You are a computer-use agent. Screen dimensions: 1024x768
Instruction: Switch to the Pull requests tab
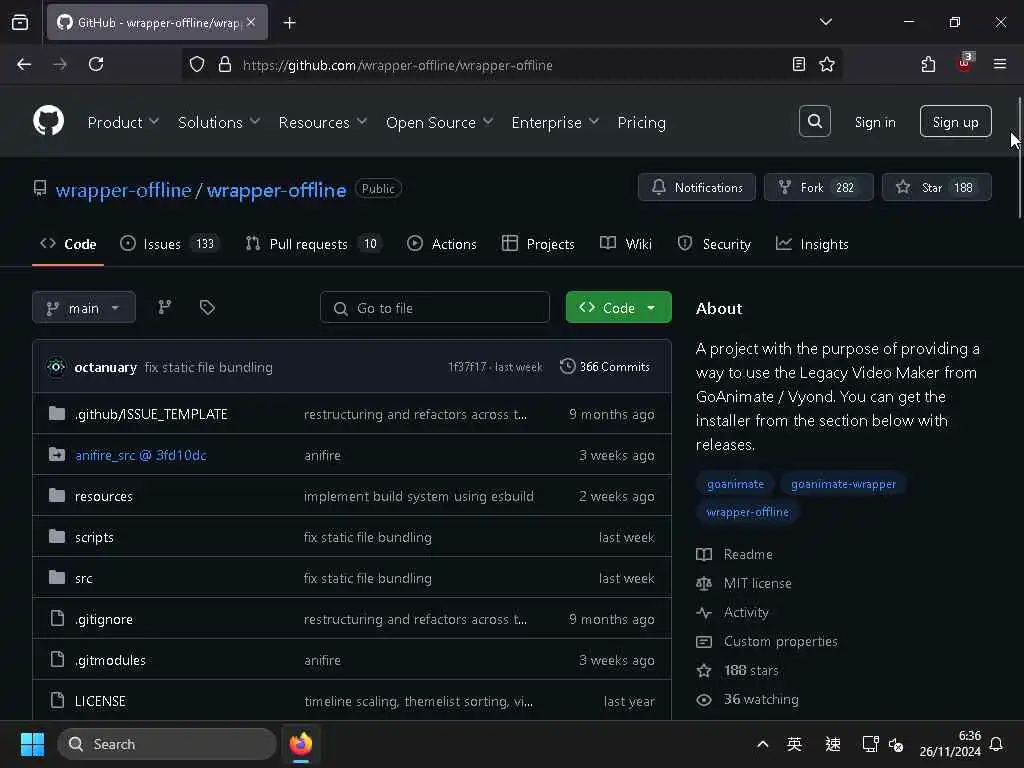click(312, 244)
